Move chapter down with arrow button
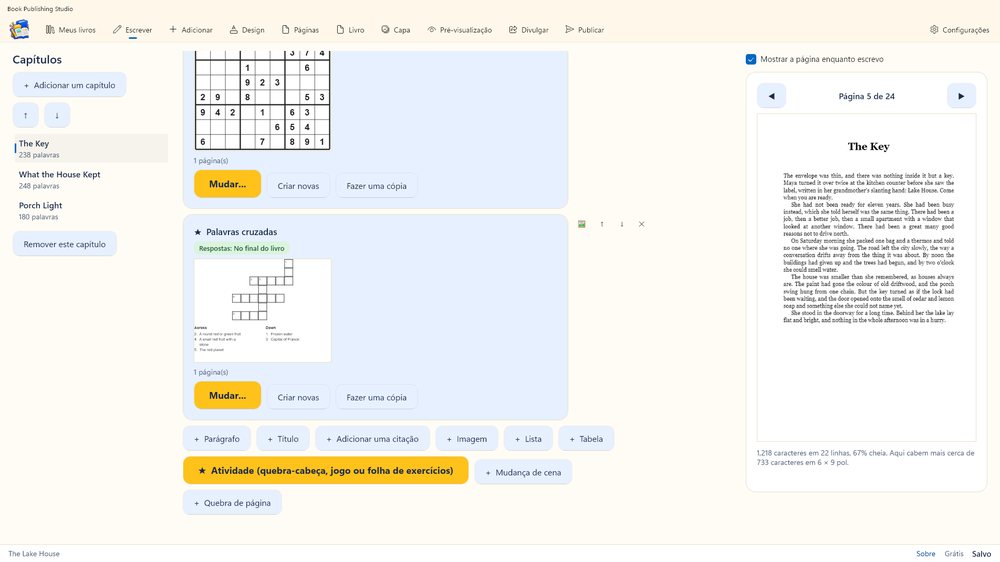Image resolution: width=1000 pixels, height=562 pixels. tap(57, 115)
